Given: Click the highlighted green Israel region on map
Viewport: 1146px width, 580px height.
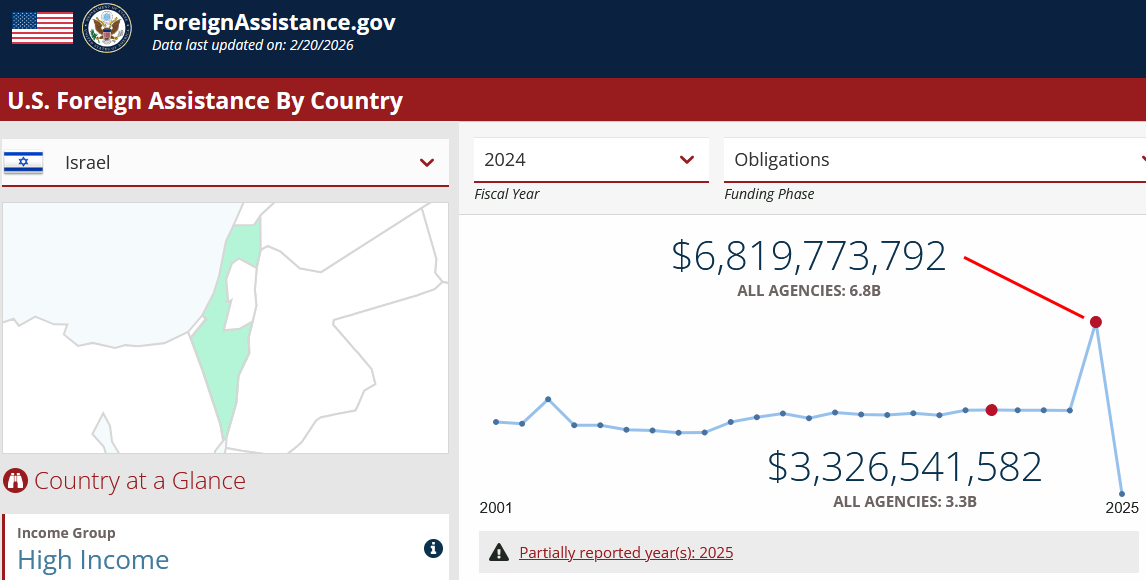Looking at the screenshot, I should pyautogui.click(x=222, y=360).
